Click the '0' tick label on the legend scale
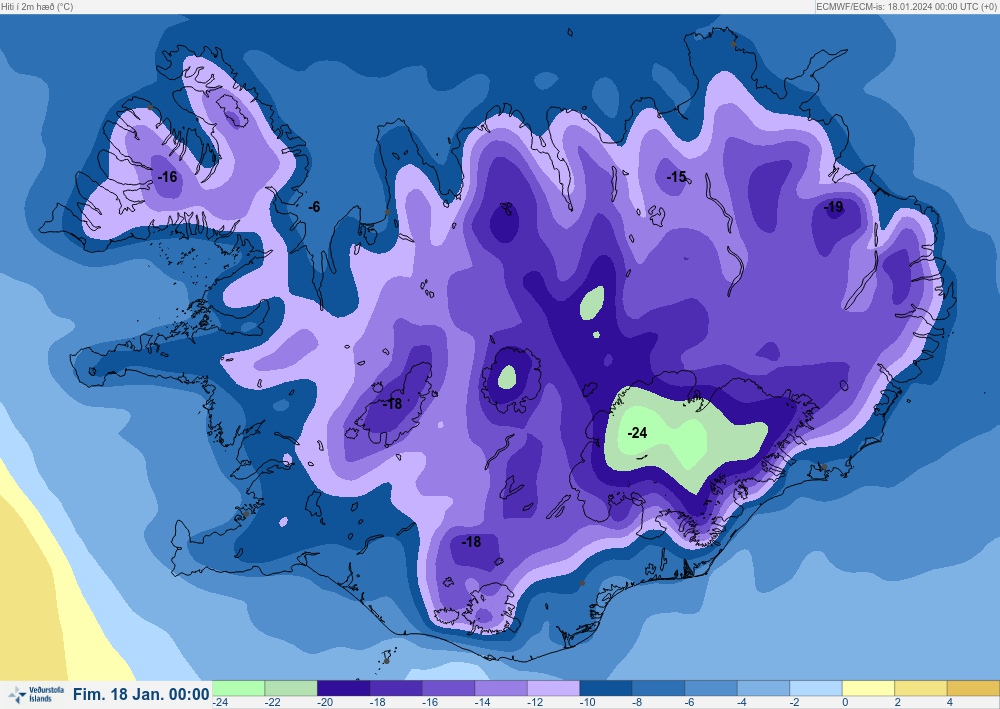 (x=845, y=702)
